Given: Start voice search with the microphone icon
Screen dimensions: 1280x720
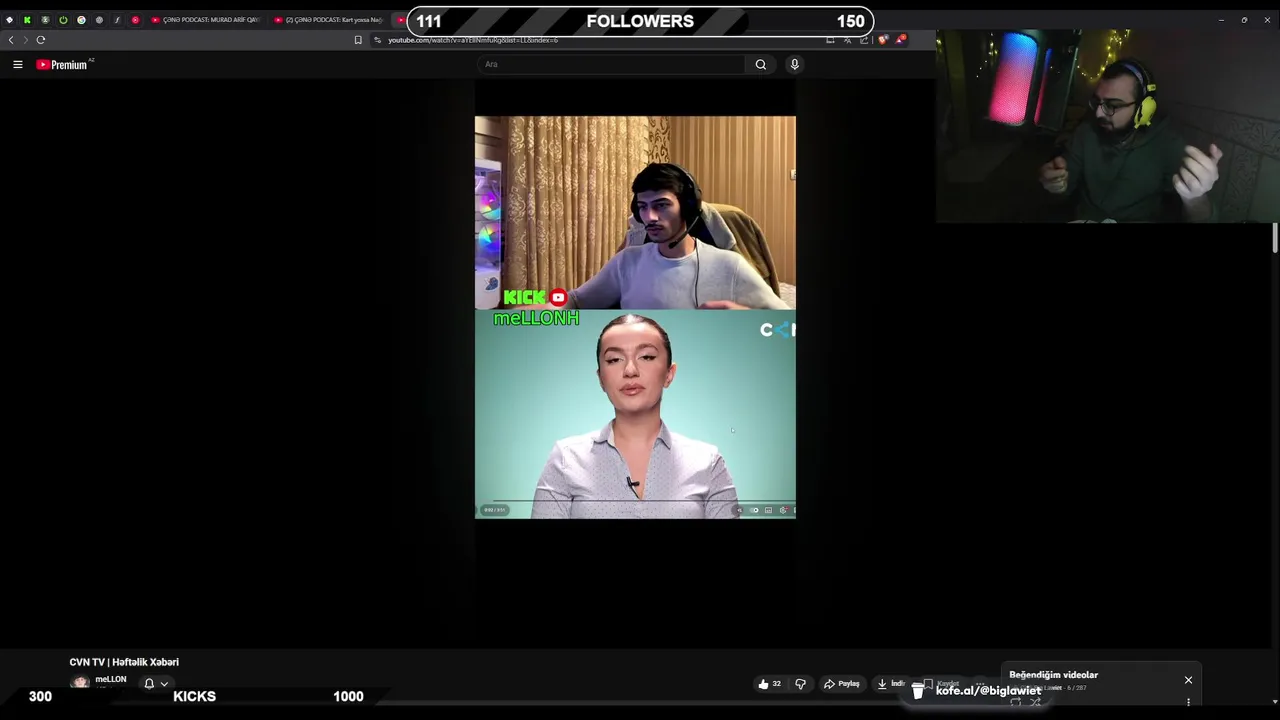Looking at the screenshot, I should tap(795, 64).
